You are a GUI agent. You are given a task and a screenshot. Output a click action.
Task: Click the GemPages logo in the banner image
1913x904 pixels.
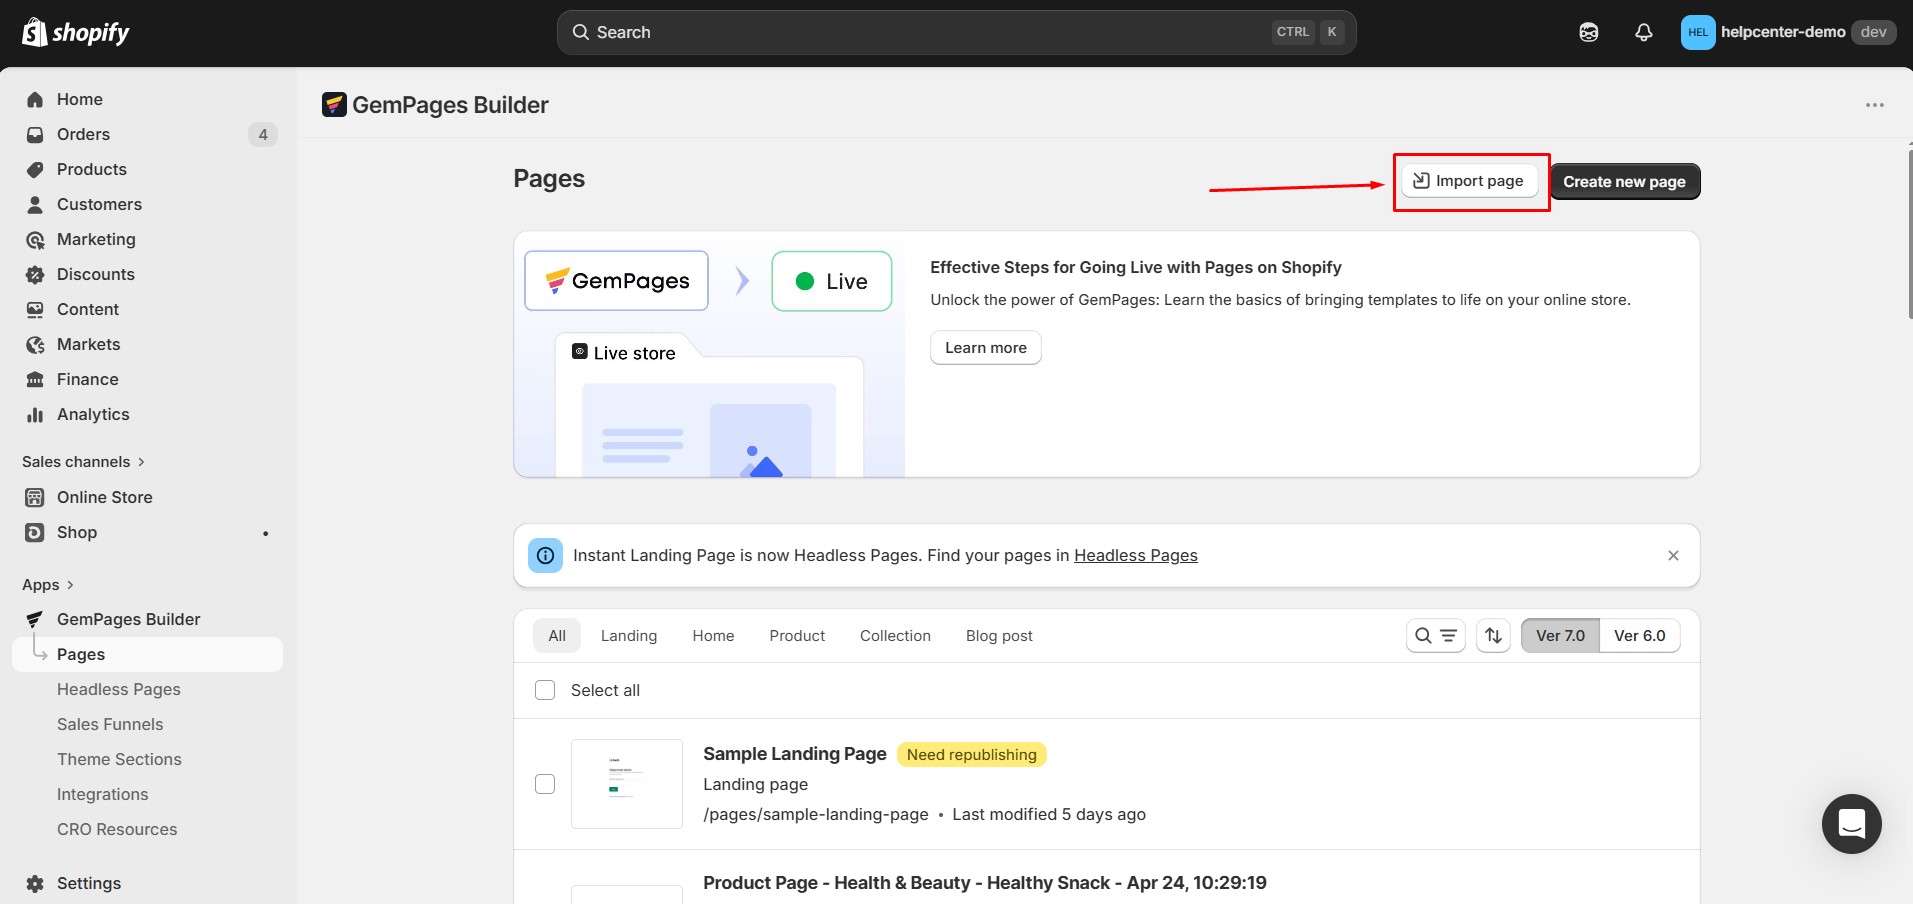click(617, 281)
